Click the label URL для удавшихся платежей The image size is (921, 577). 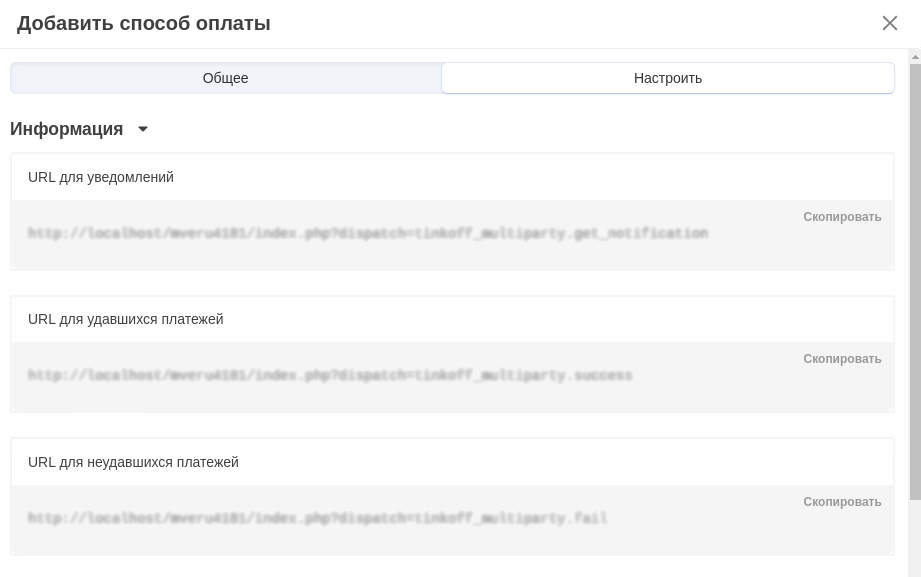click(126, 319)
